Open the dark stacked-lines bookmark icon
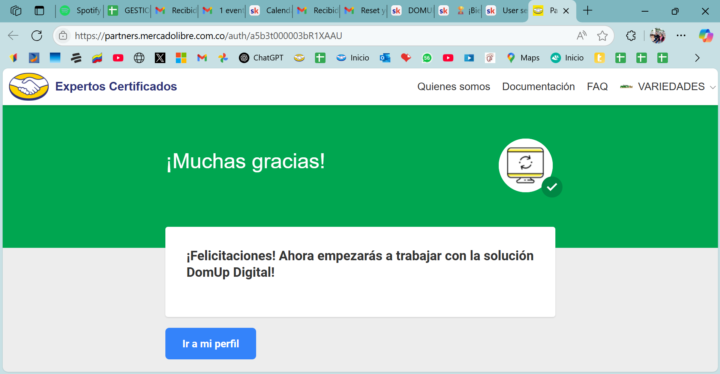 pyautogui.click(x=76, y=58)
